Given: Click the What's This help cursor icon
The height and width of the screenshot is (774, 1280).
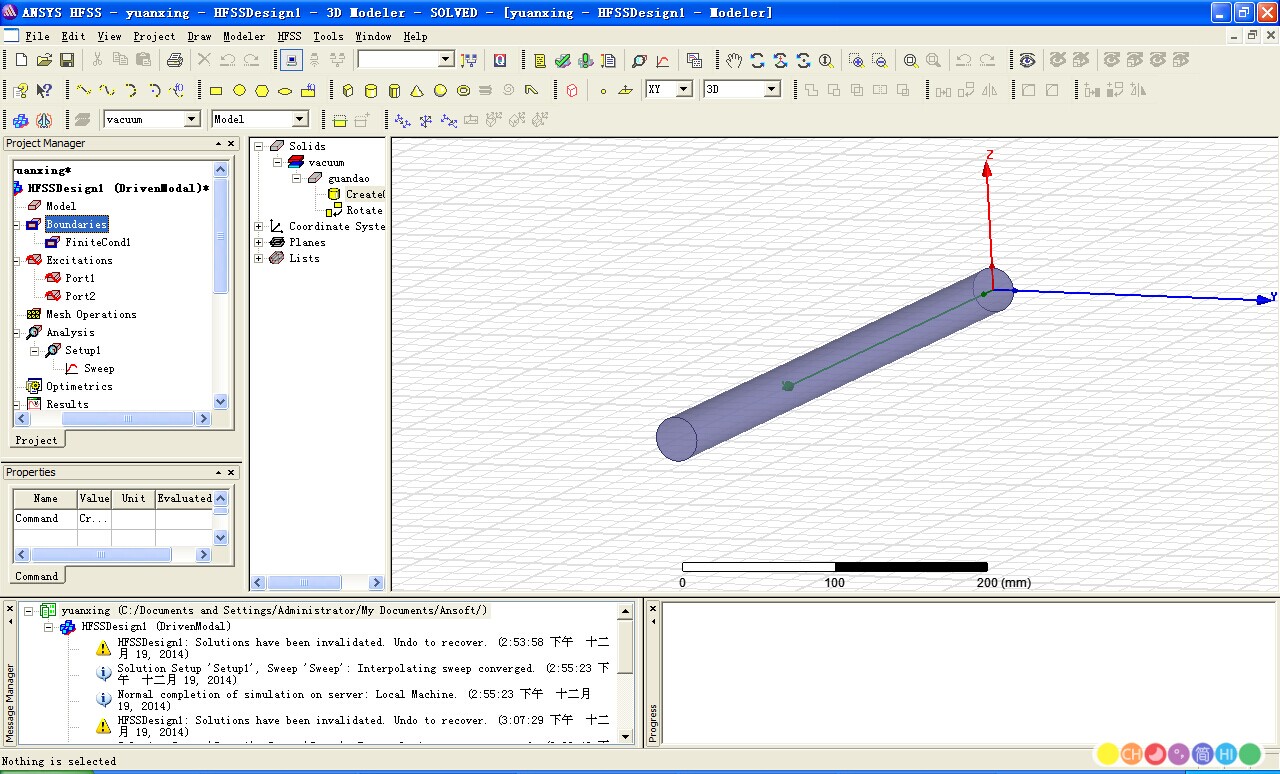Looking at the screenshot, I should tap(44, 90).
